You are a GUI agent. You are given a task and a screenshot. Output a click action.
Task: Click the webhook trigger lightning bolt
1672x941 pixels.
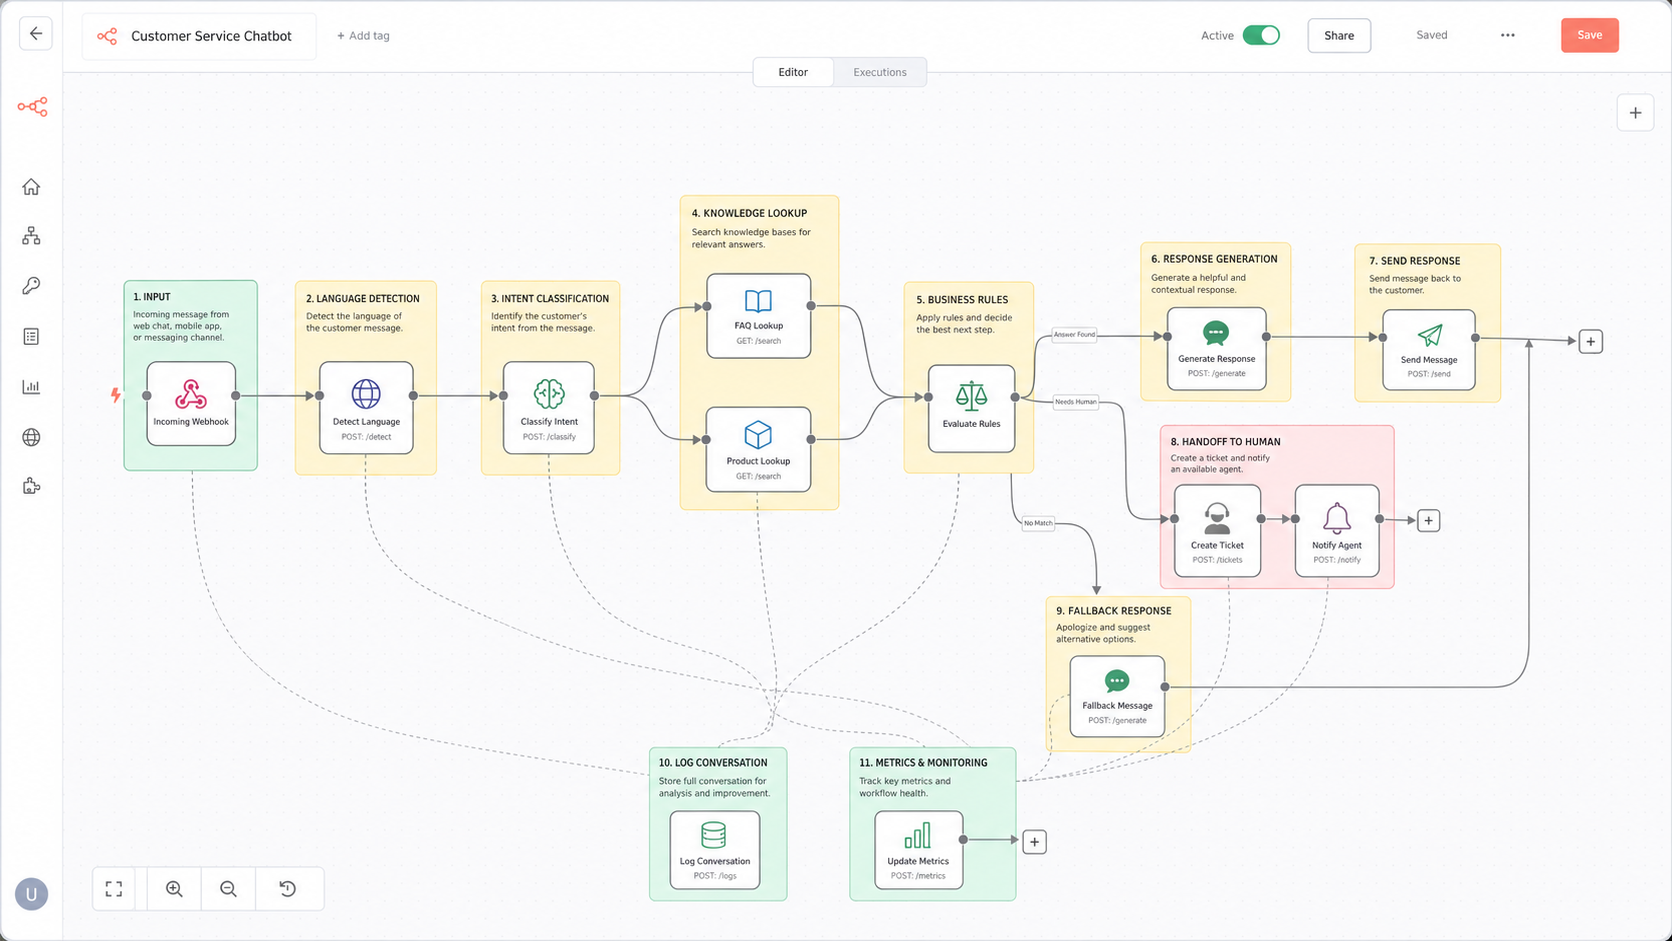(x=116, y=396)
